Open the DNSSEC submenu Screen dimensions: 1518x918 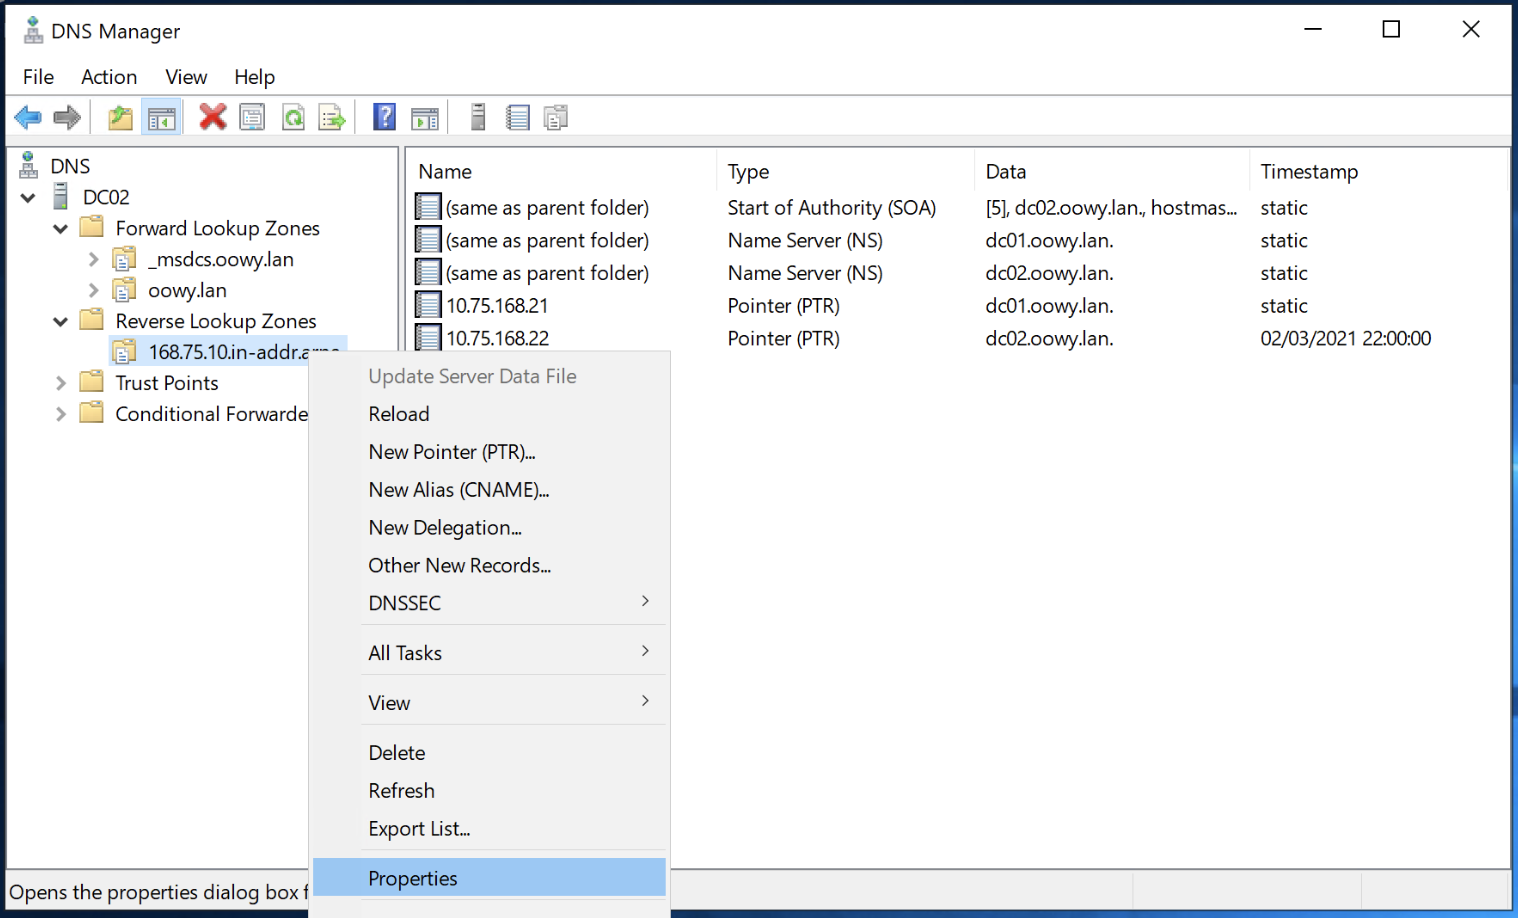point(405,603)
